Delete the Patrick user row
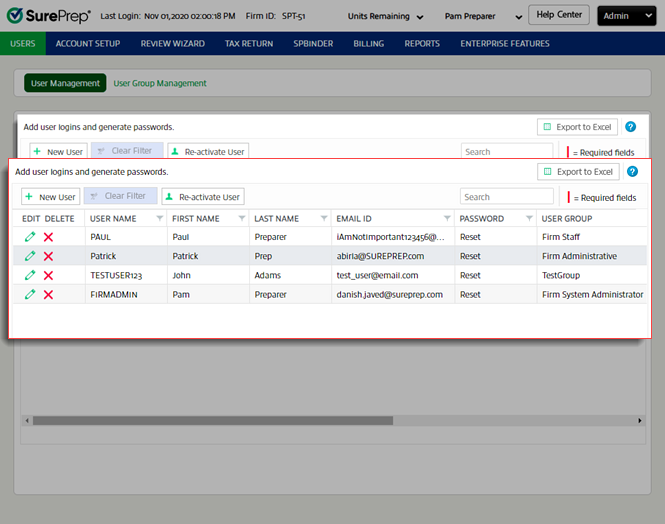665x524 pixels. [48, 256]
